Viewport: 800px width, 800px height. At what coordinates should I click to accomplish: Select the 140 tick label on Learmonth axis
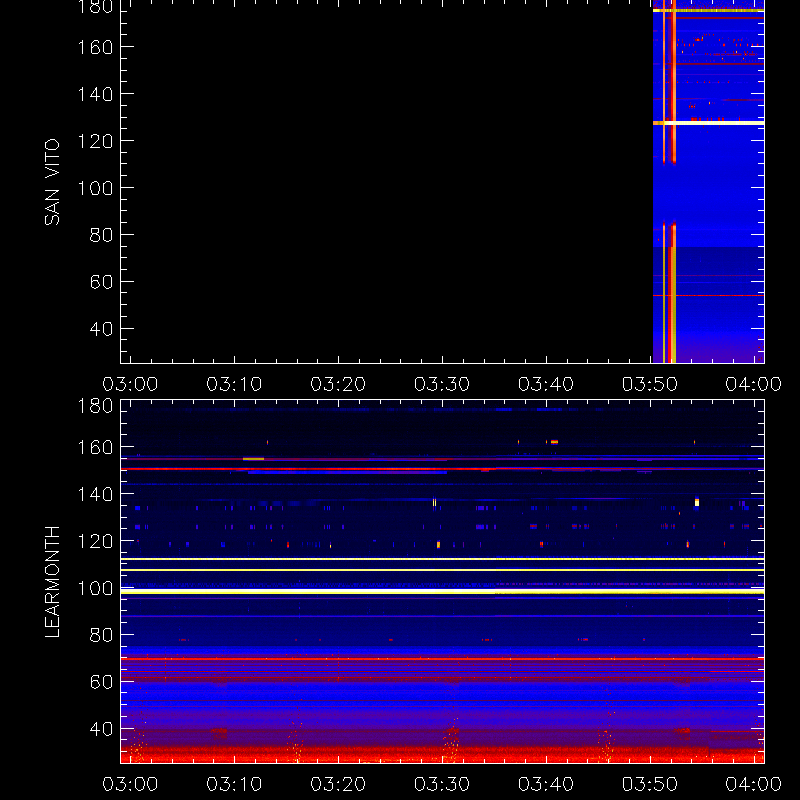click(x=95, y=494)
